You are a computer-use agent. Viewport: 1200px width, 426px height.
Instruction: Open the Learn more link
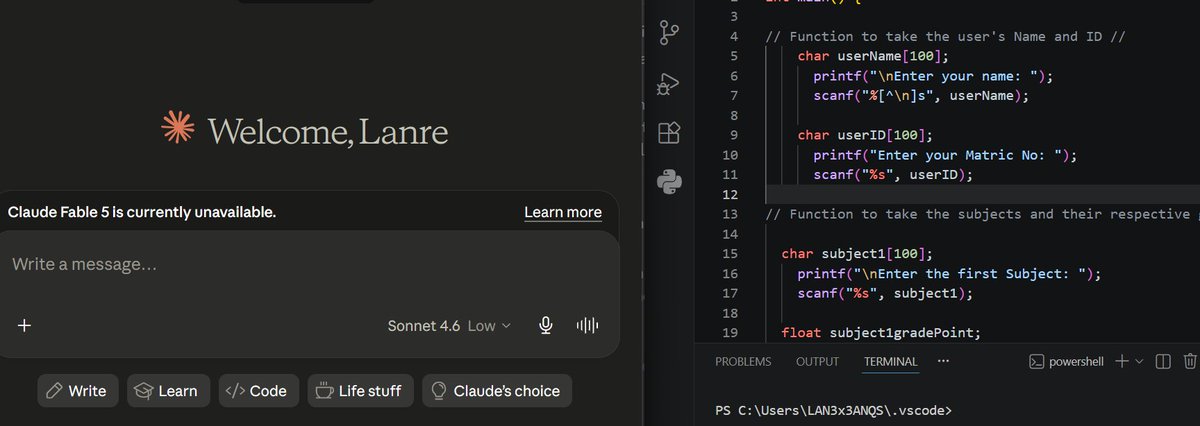coord(563,212)
